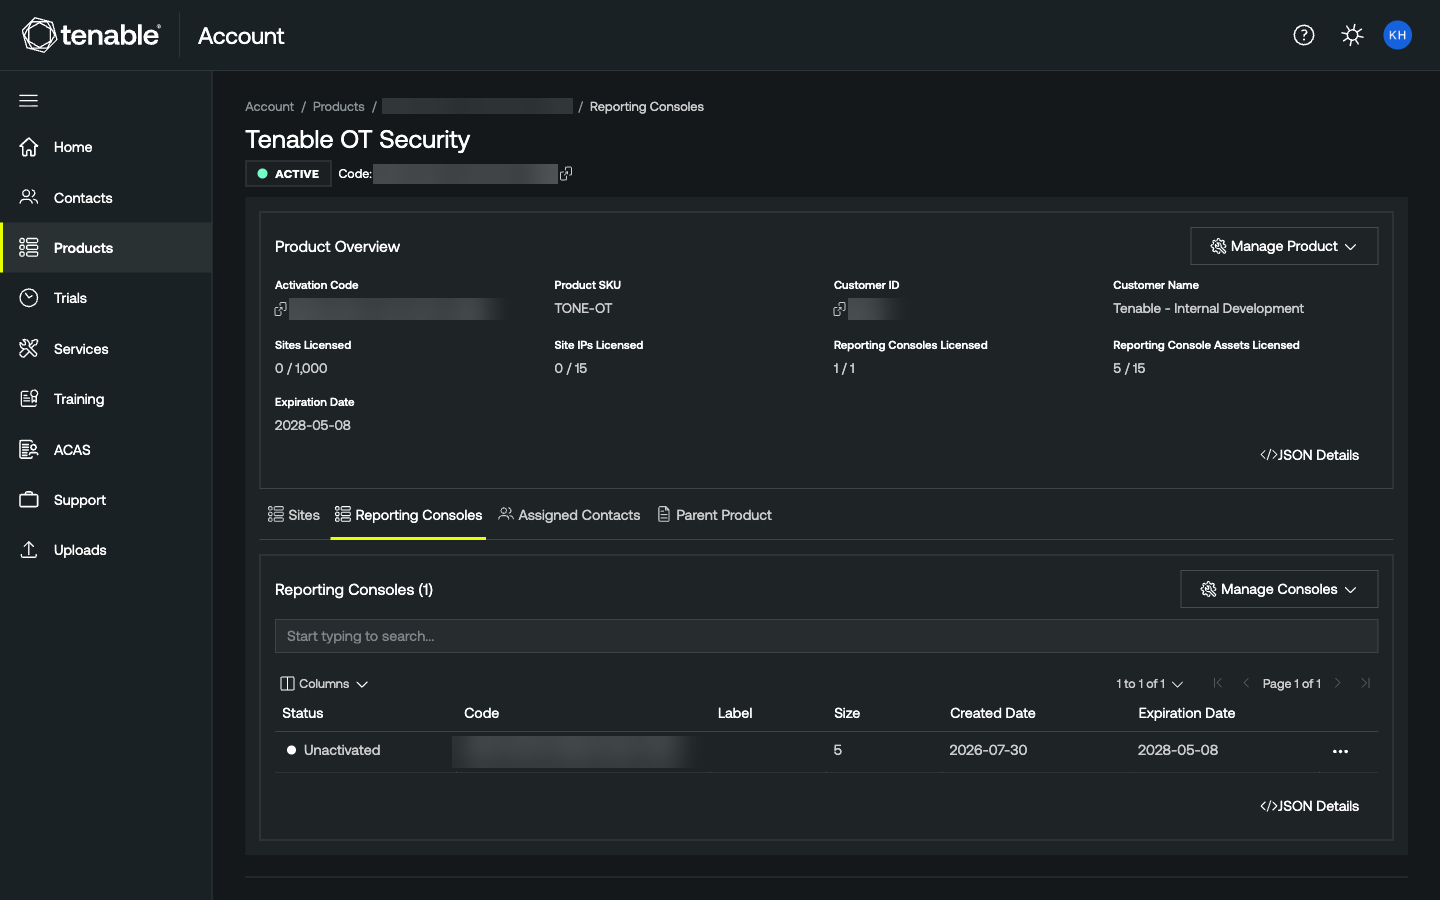The height and width of the screenshot is (900, 1440).
Task: Sort table by Expiration Date column header
Action: point(1186,713)
